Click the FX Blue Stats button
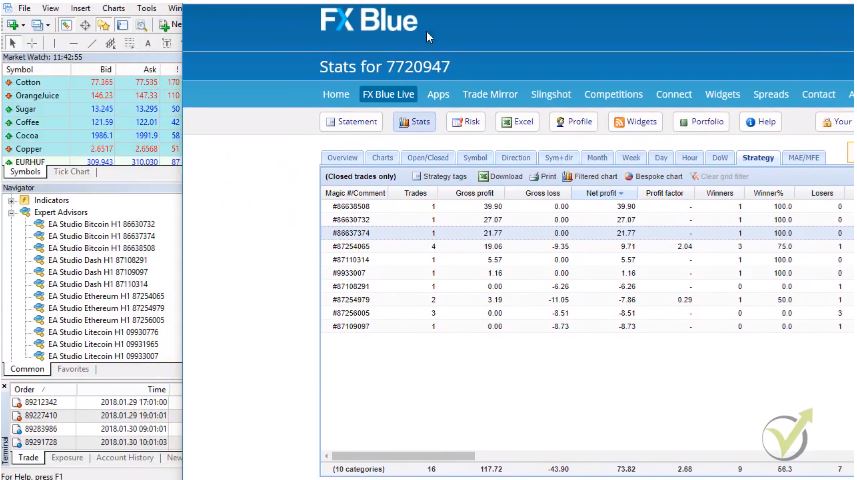Screen dimensions: 857x480 (x=414, y=122)
